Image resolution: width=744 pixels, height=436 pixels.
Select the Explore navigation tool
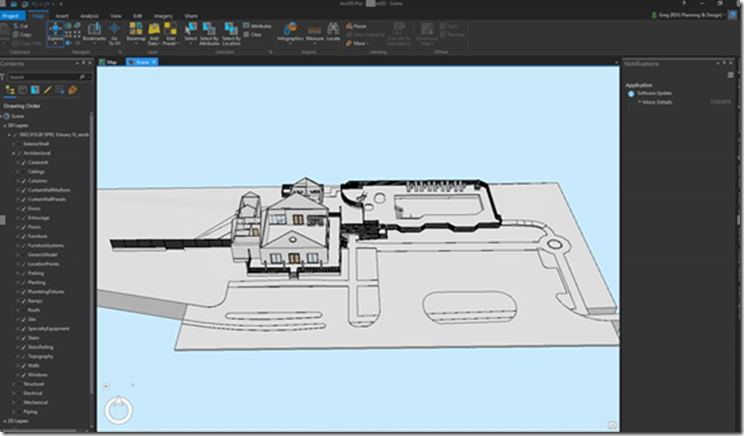[55, 32]
